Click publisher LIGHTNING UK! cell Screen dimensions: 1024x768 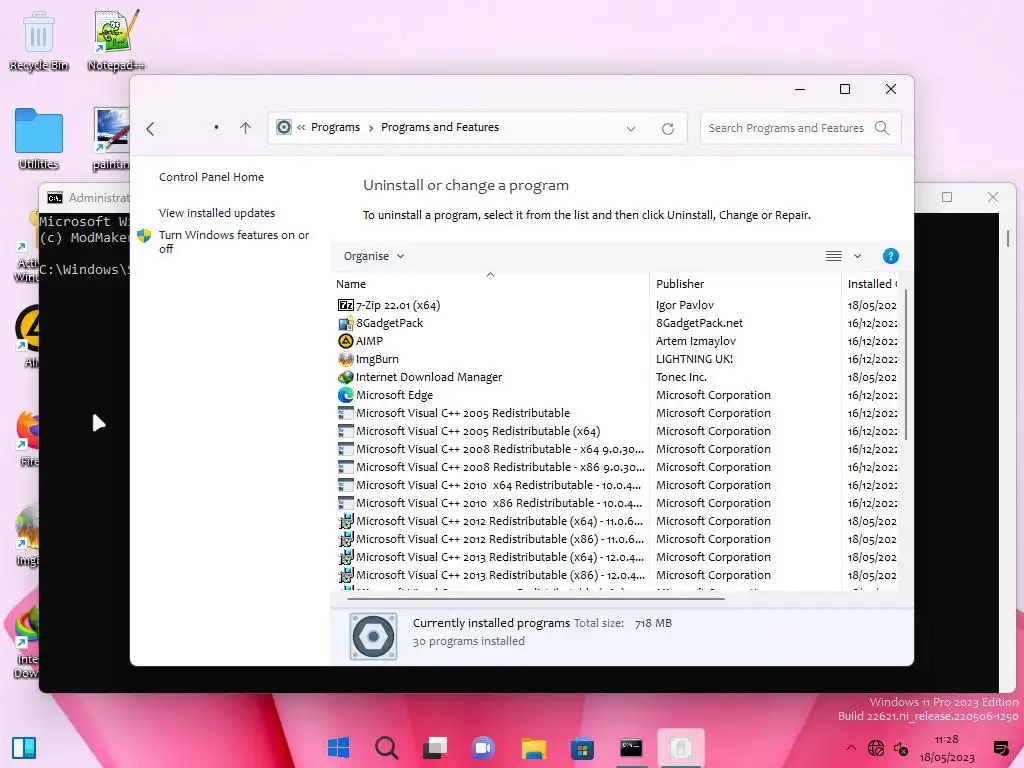point(694,359)
